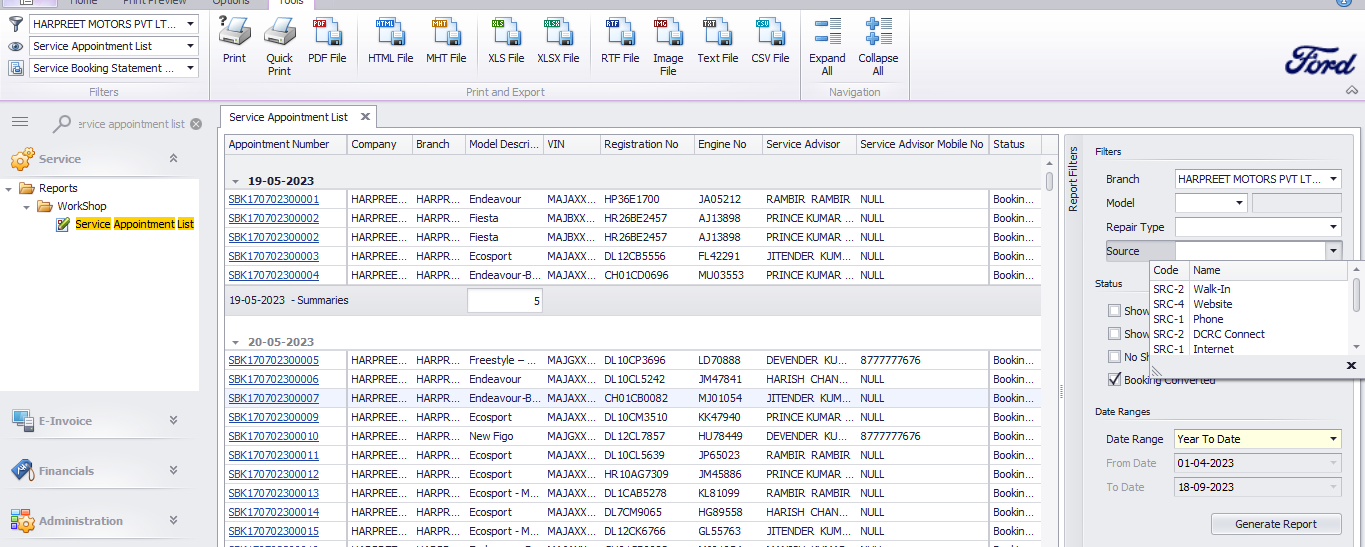
Task: Open appointment link SBK170702300012
Action: coord(273,474)
